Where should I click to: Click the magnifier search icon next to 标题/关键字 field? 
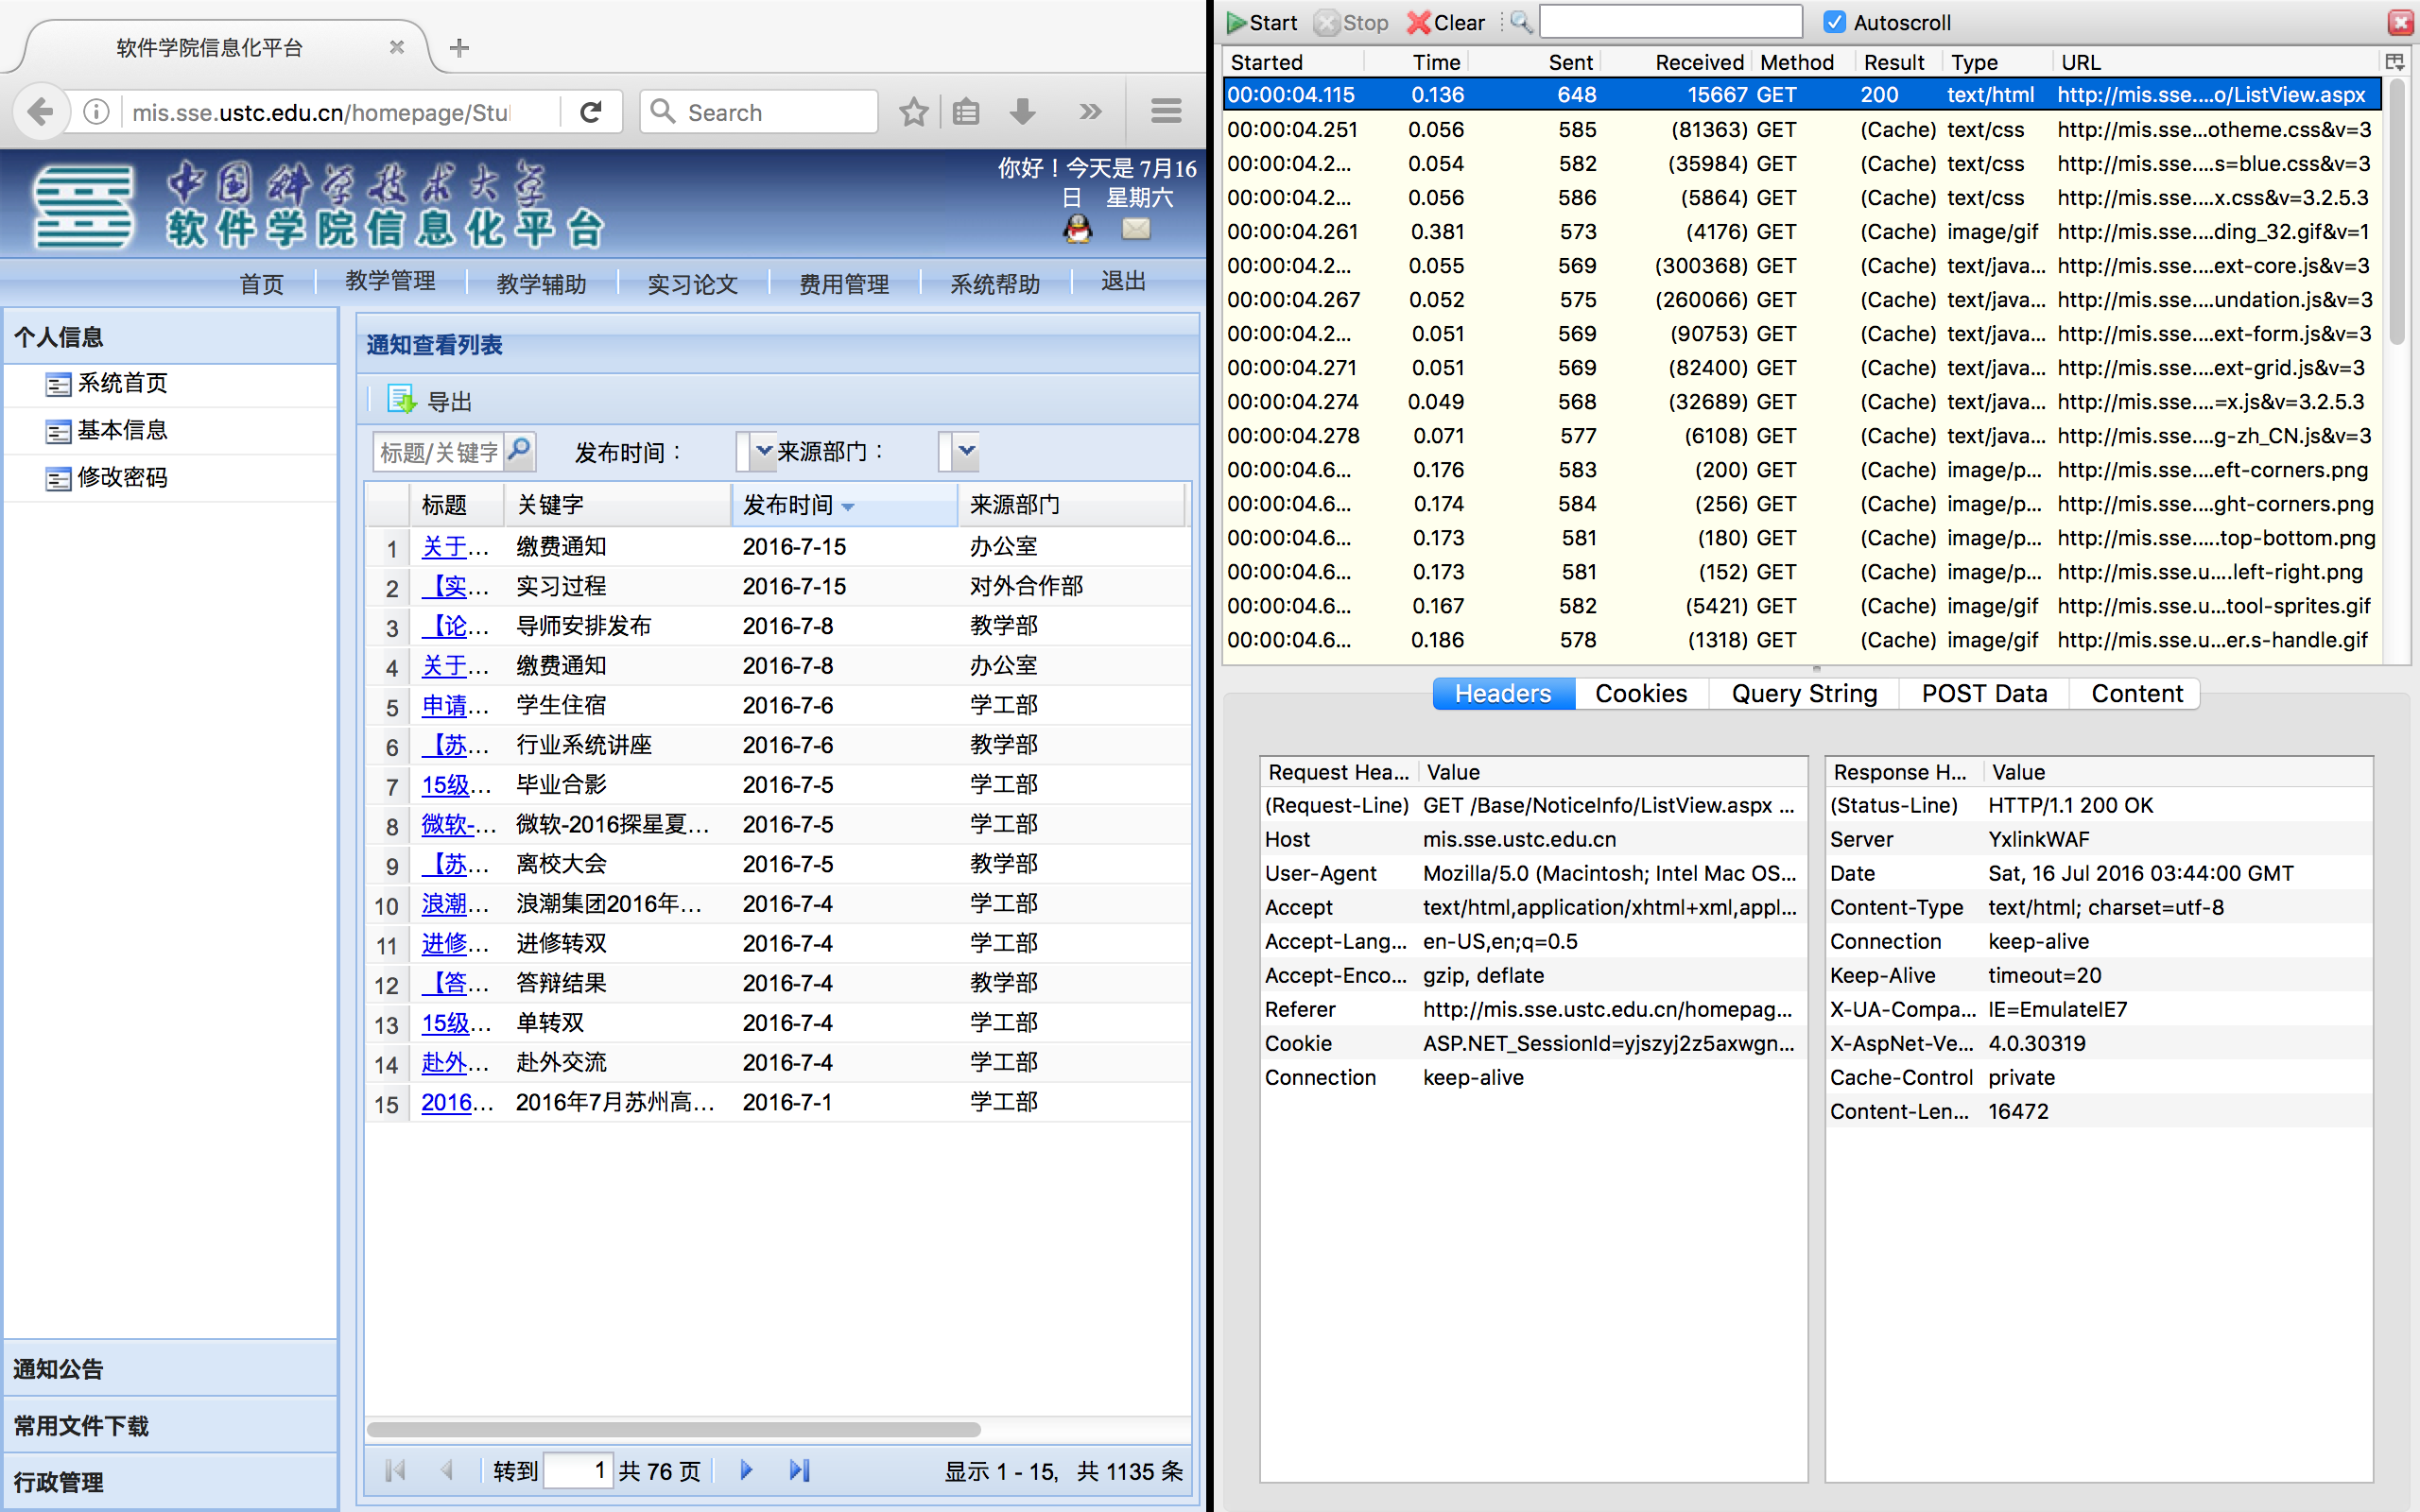point(519,452)
